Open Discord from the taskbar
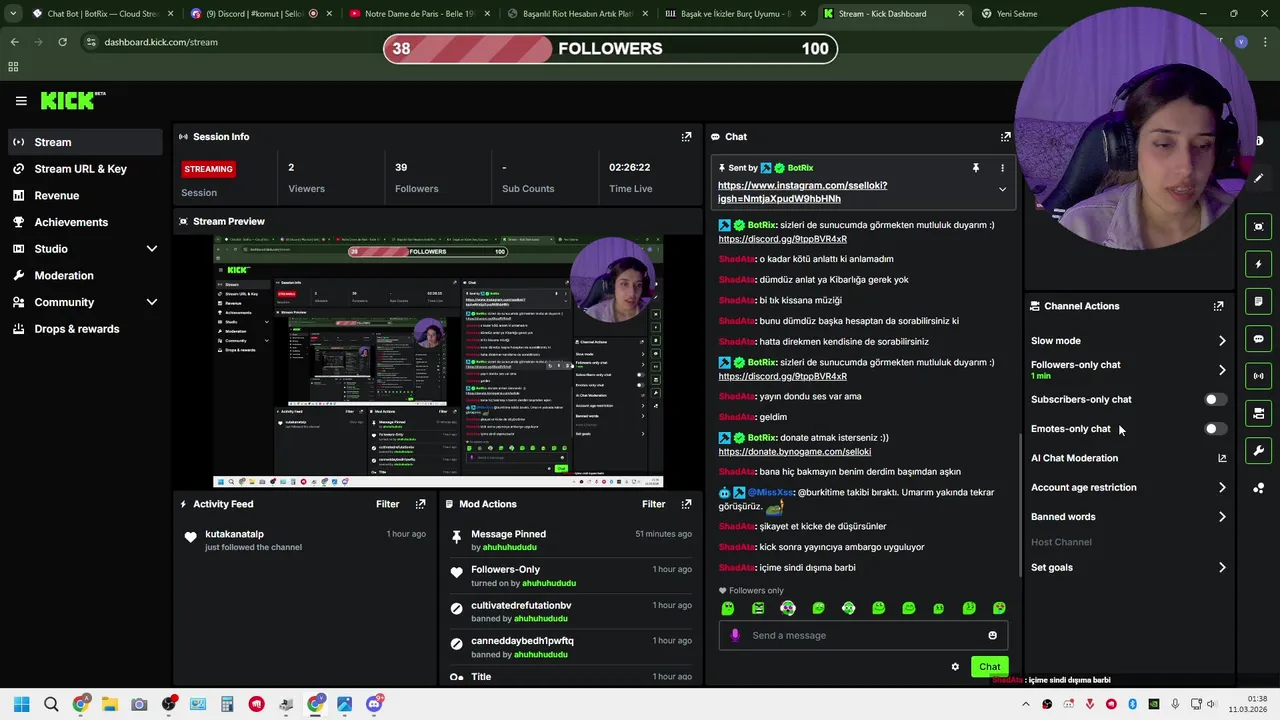 [374, 704]
